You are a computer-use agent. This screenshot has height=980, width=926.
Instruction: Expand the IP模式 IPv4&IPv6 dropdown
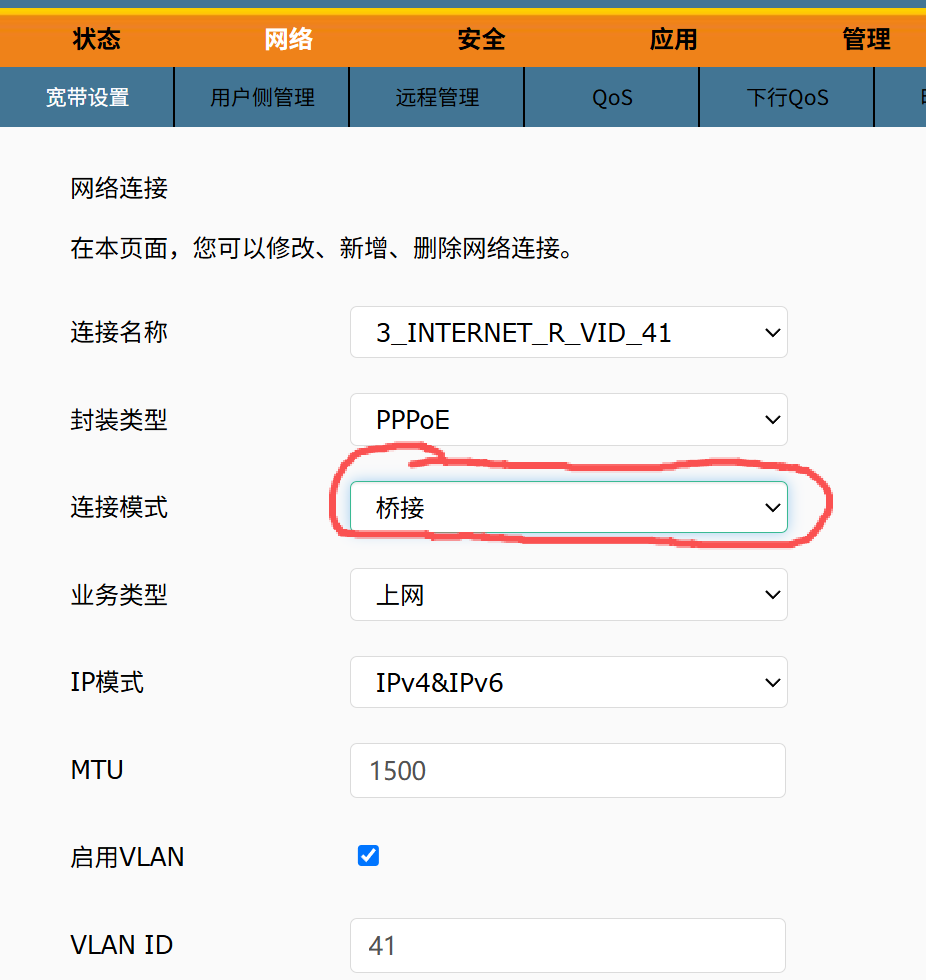pyautogui.click(x=569, y=682)
